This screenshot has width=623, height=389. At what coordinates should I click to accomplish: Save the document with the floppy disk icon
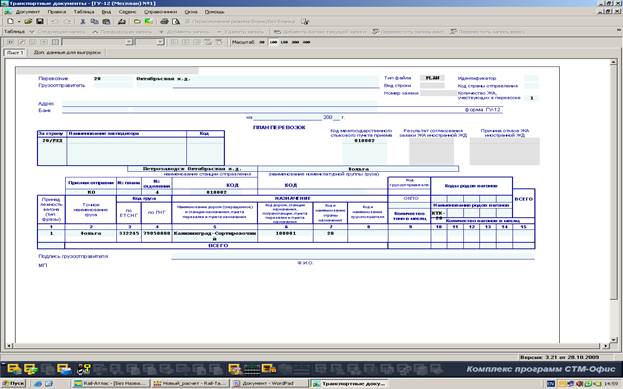point(40,21)
